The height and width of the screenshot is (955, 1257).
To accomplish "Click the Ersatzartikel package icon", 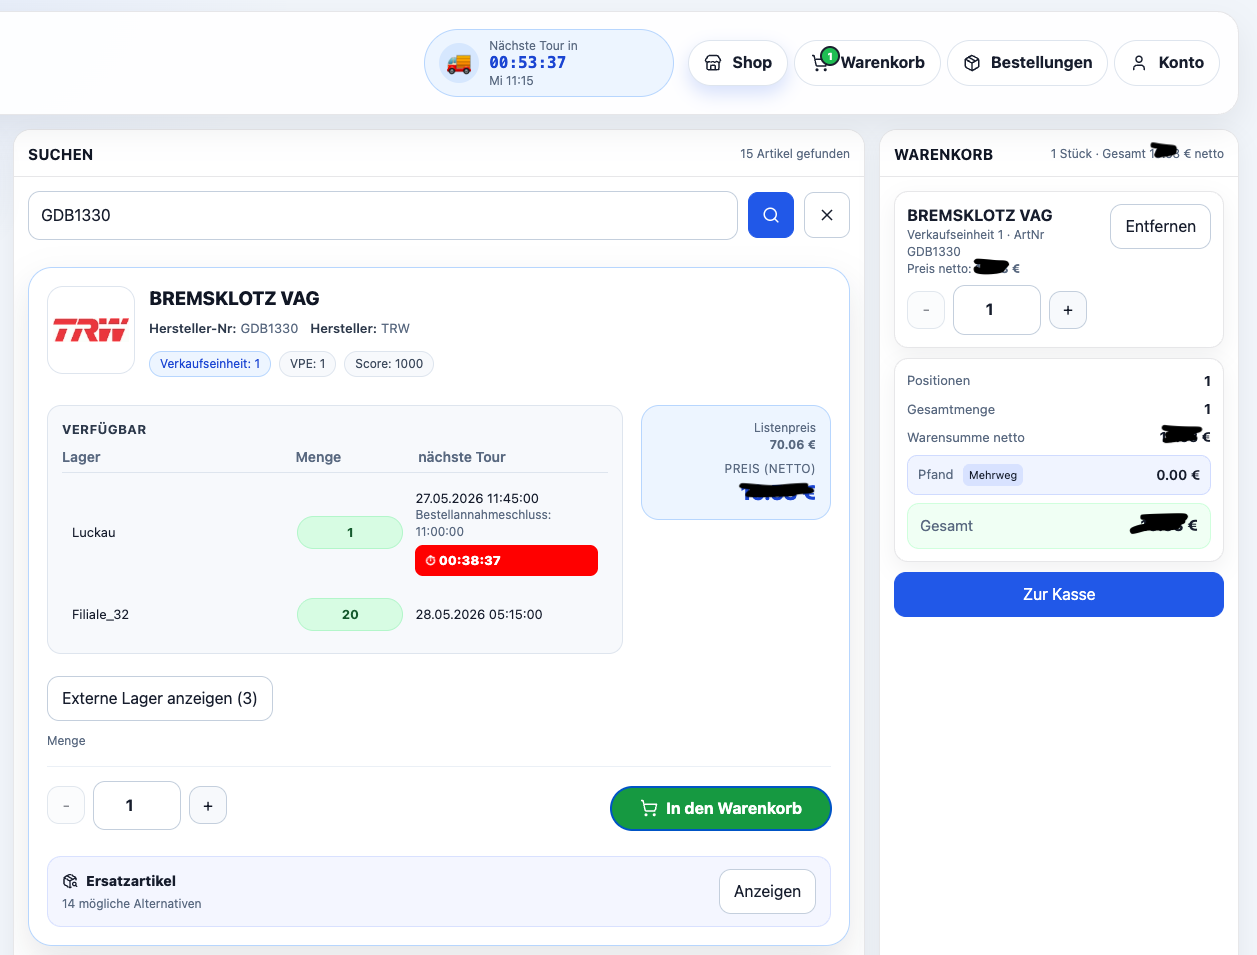I will pyautogui.click(x=70, y=881).
